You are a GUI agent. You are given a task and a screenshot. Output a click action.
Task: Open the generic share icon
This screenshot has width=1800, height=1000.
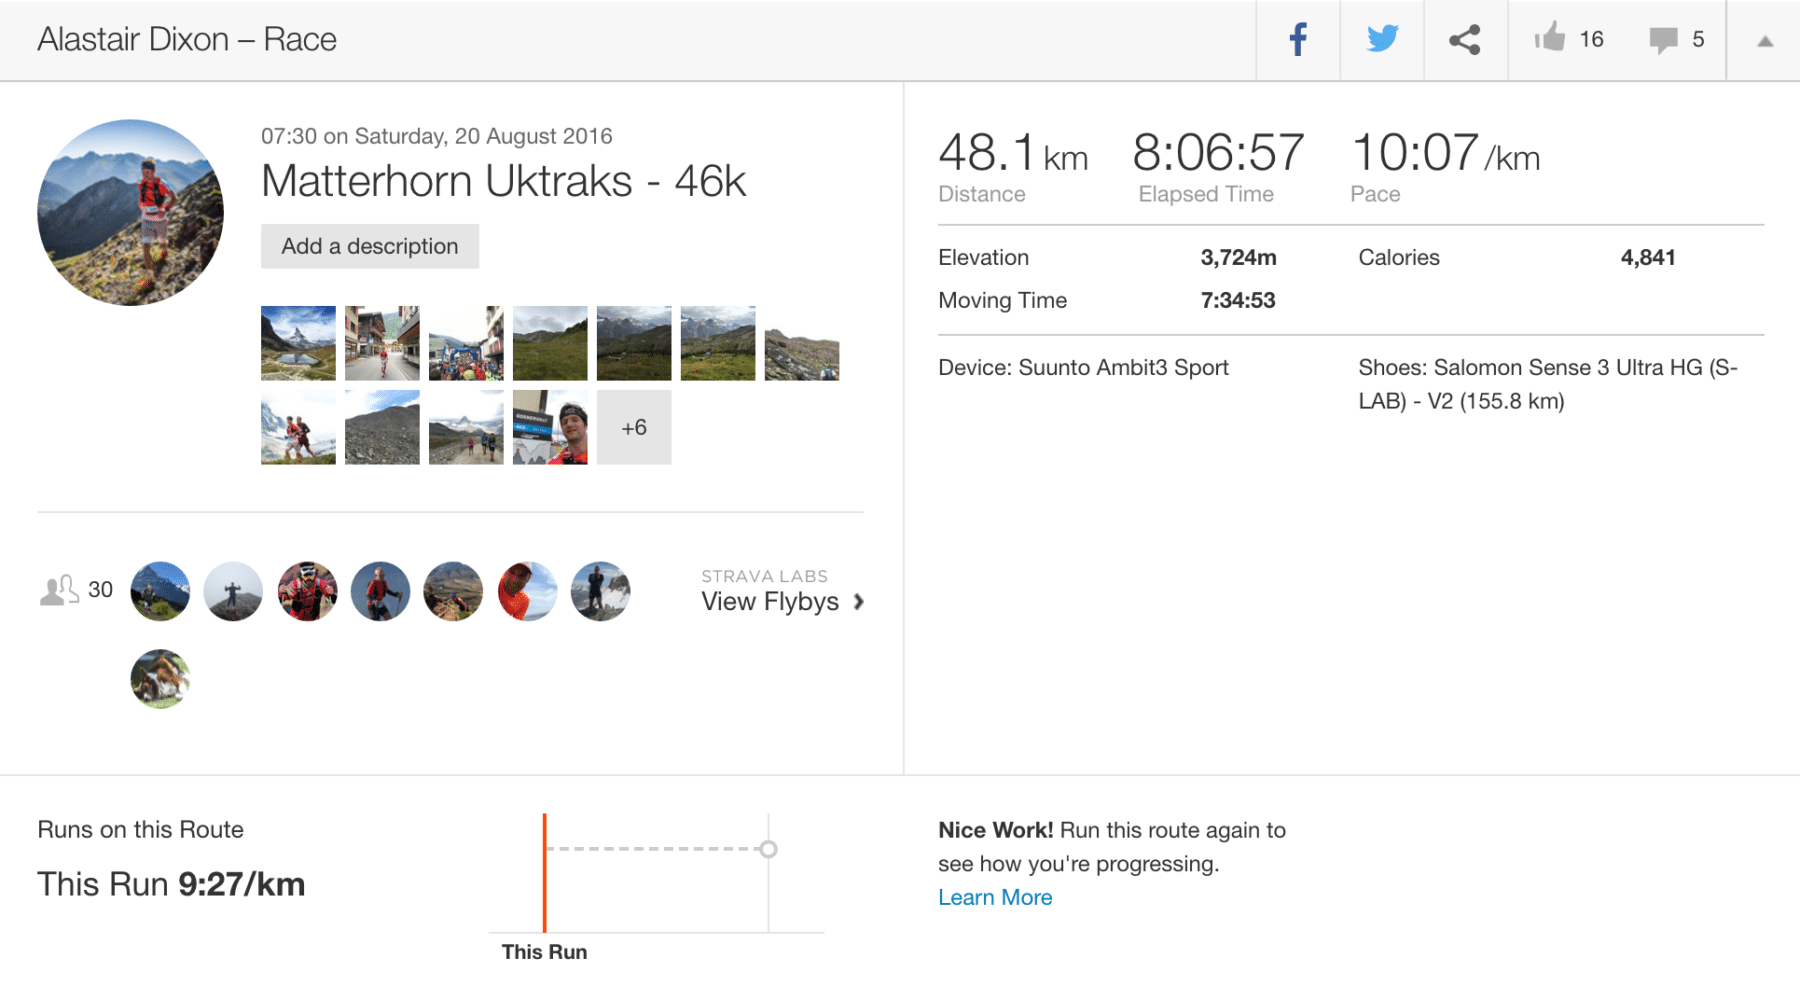[x=1465, y=40]
